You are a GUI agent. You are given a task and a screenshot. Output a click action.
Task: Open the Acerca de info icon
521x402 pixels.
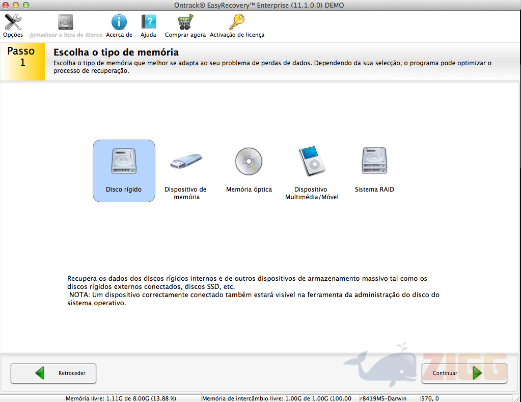[x=119, y=22]
